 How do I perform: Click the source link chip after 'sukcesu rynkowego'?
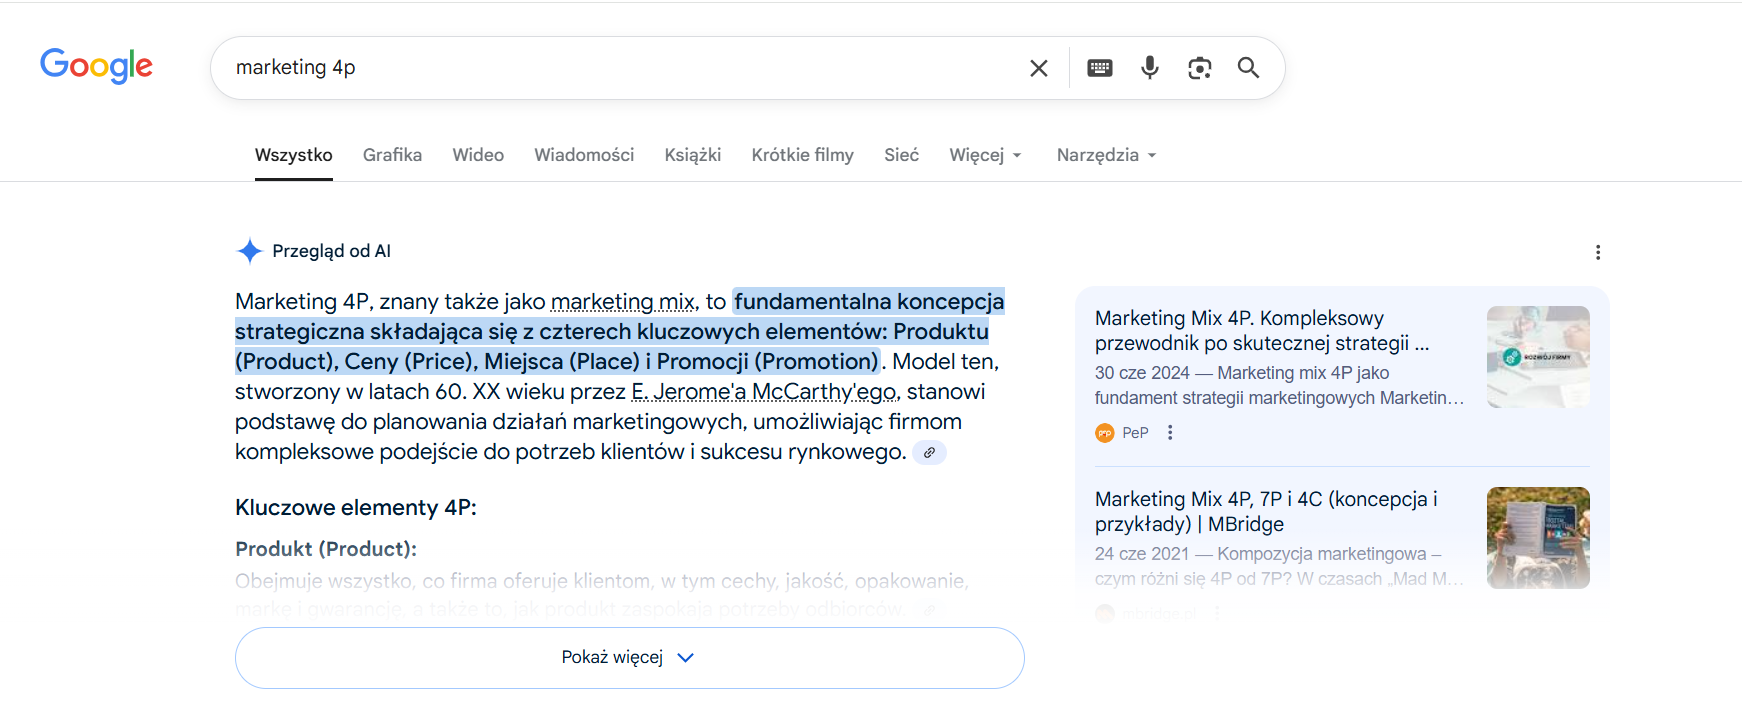[x=929, y=452]
